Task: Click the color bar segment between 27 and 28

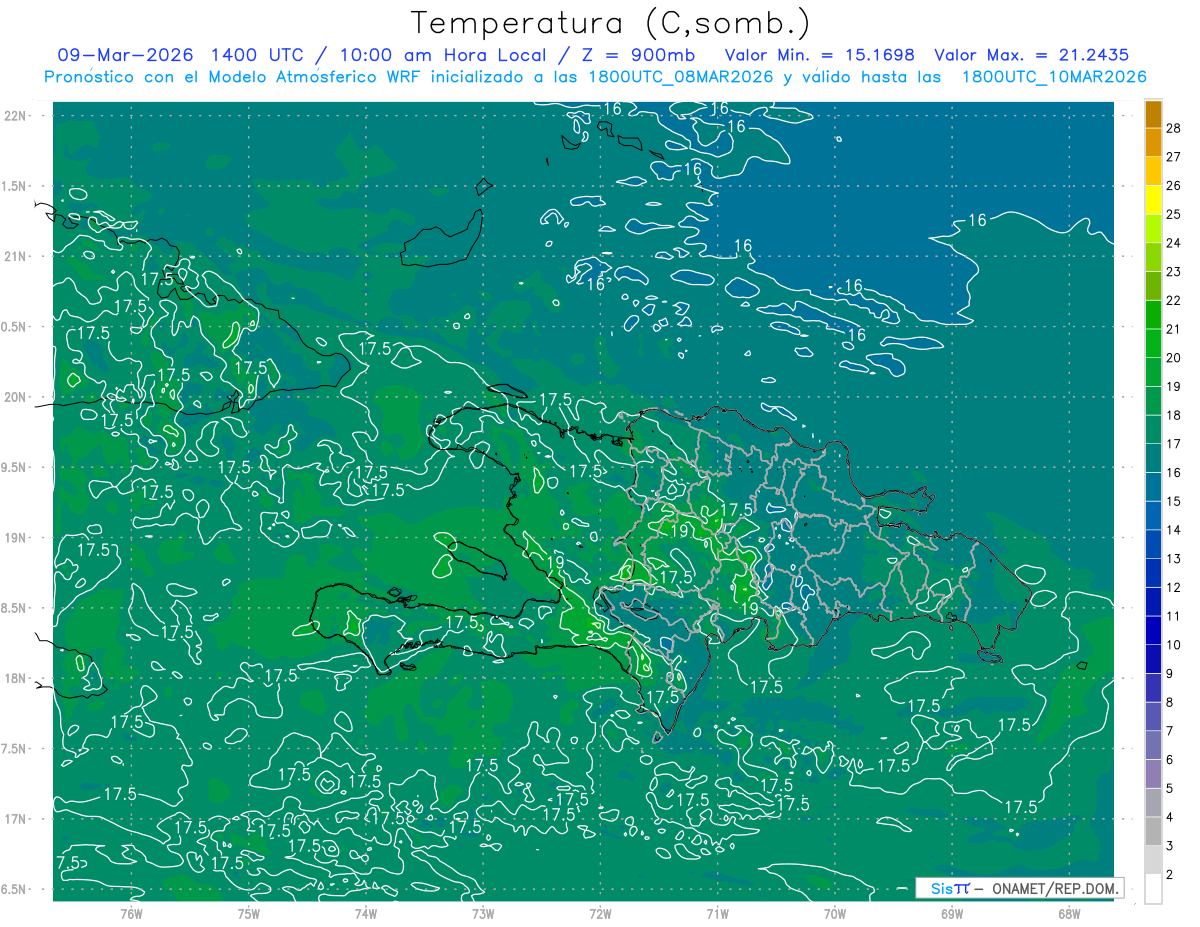Action: click(x=1153, y=142)
